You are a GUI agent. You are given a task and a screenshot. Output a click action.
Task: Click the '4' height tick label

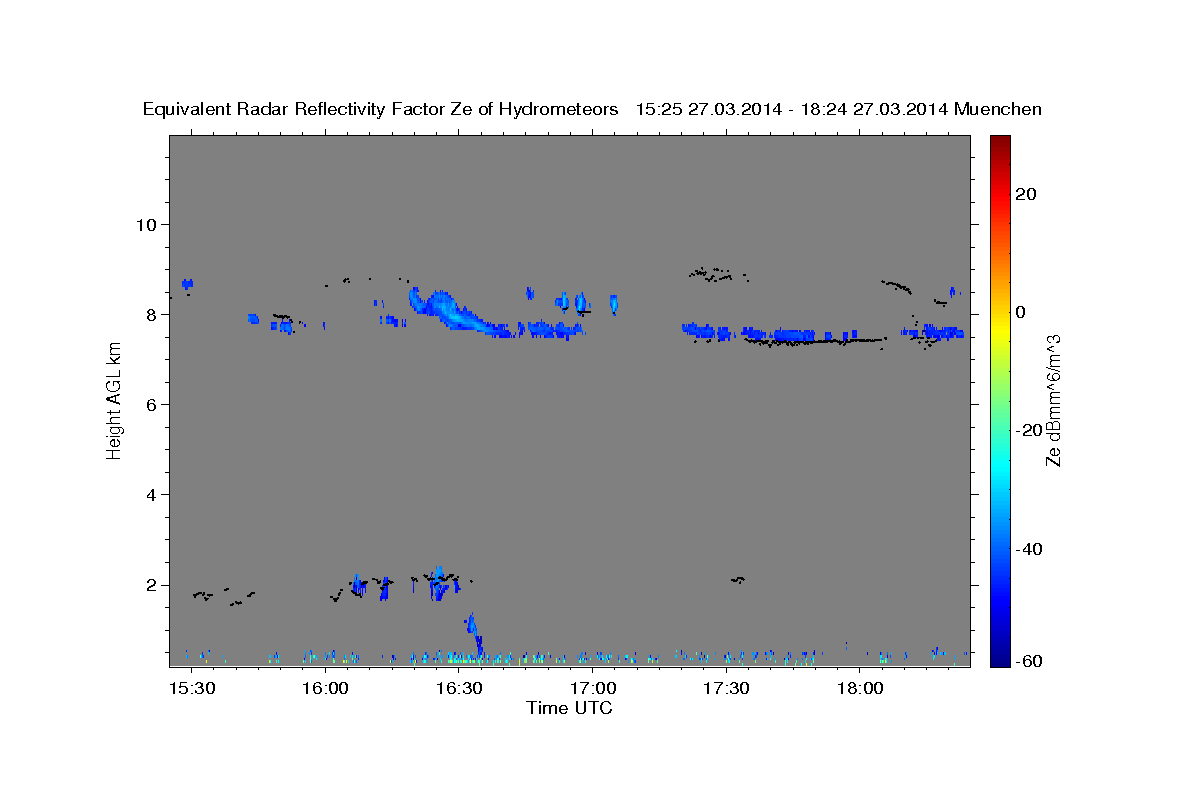[153, 495]
